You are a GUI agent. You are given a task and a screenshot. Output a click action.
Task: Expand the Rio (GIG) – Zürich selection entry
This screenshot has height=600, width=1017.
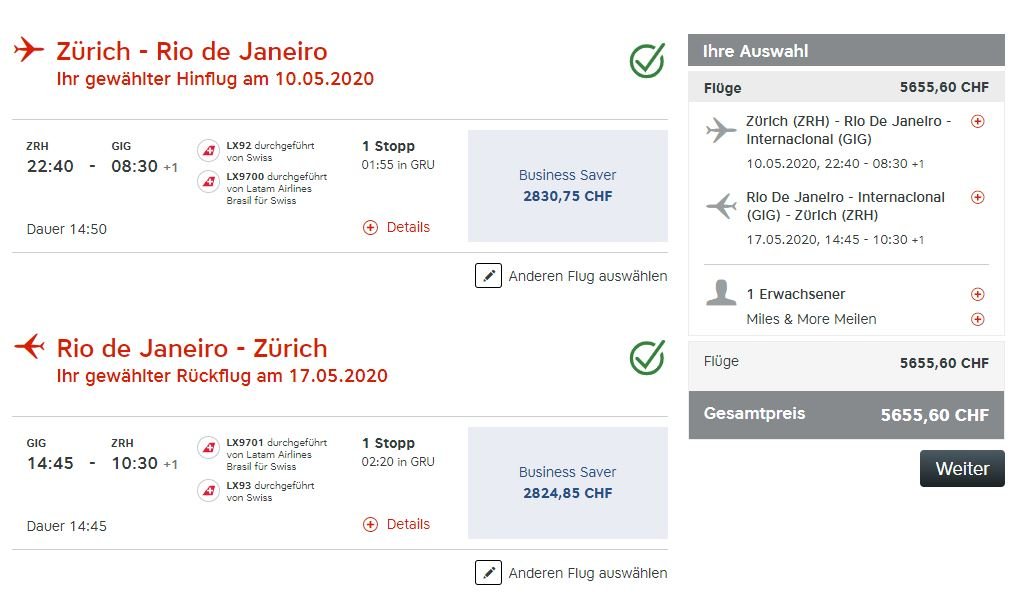977,197
